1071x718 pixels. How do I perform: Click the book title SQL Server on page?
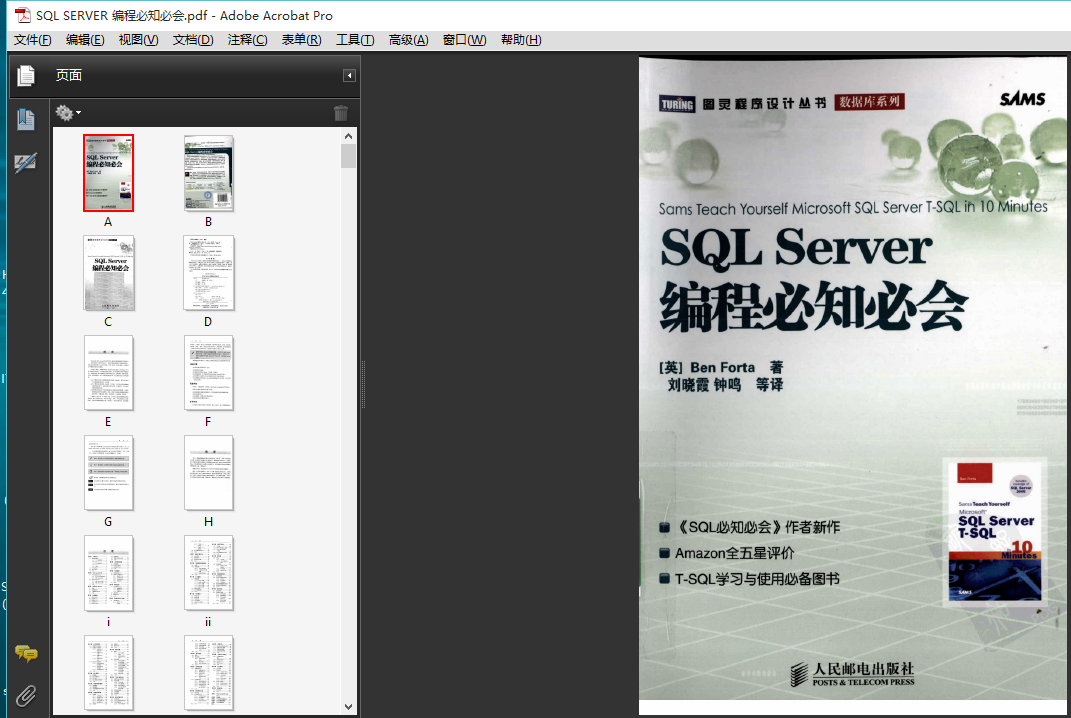click(796, 247)
